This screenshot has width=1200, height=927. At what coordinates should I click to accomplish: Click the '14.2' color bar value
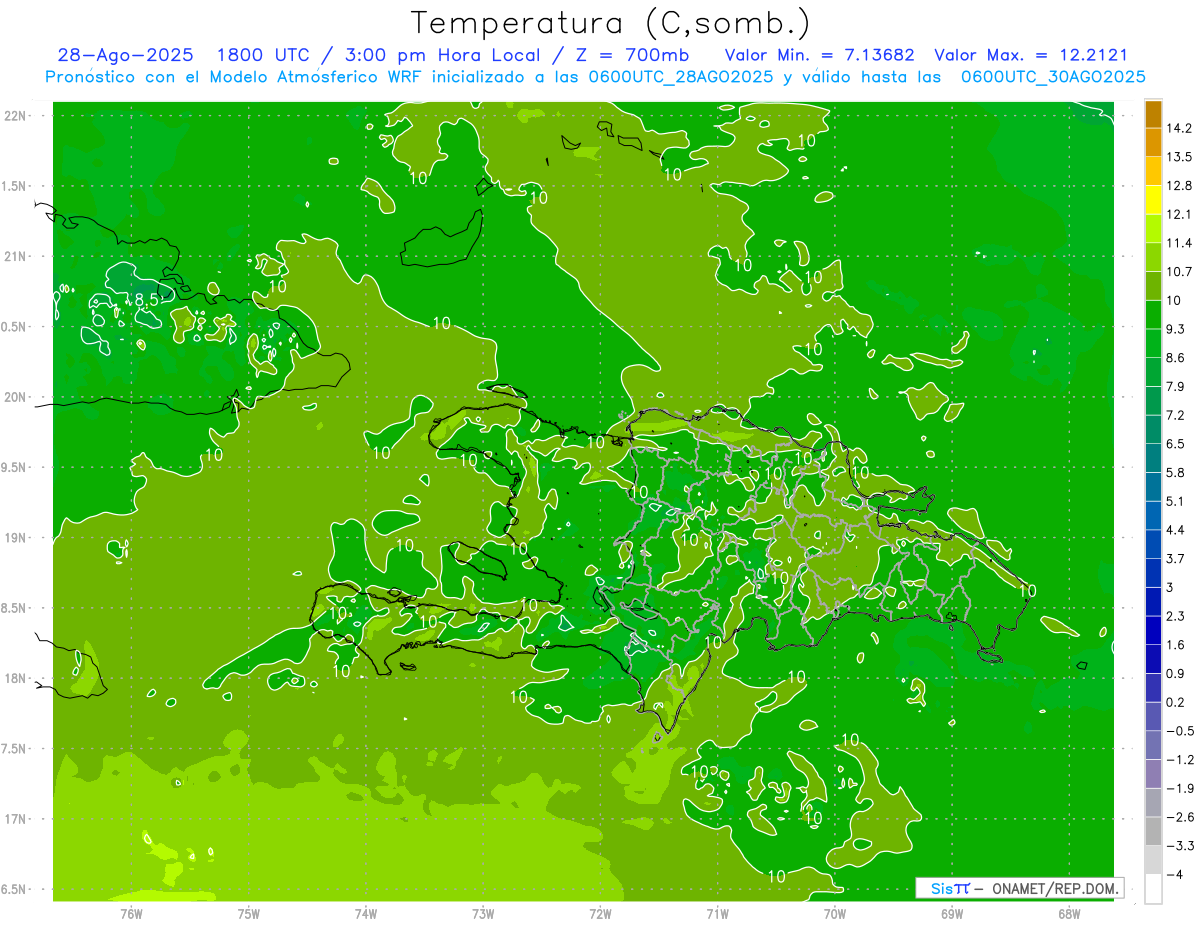click(x=1180, y=128)
